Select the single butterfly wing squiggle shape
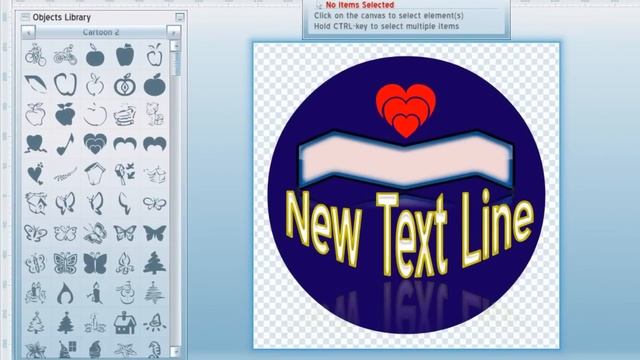640x360 pixels. click(x=125, y=204)
